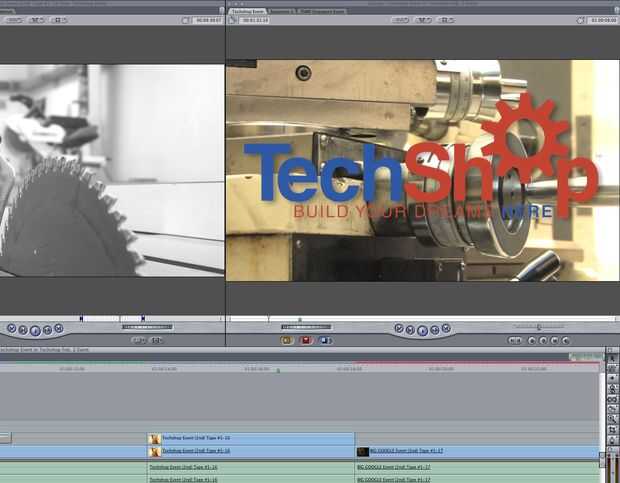Click the In point marker on Viewer scrubber
The image size is (620, 483).
(x=81, y=319)
